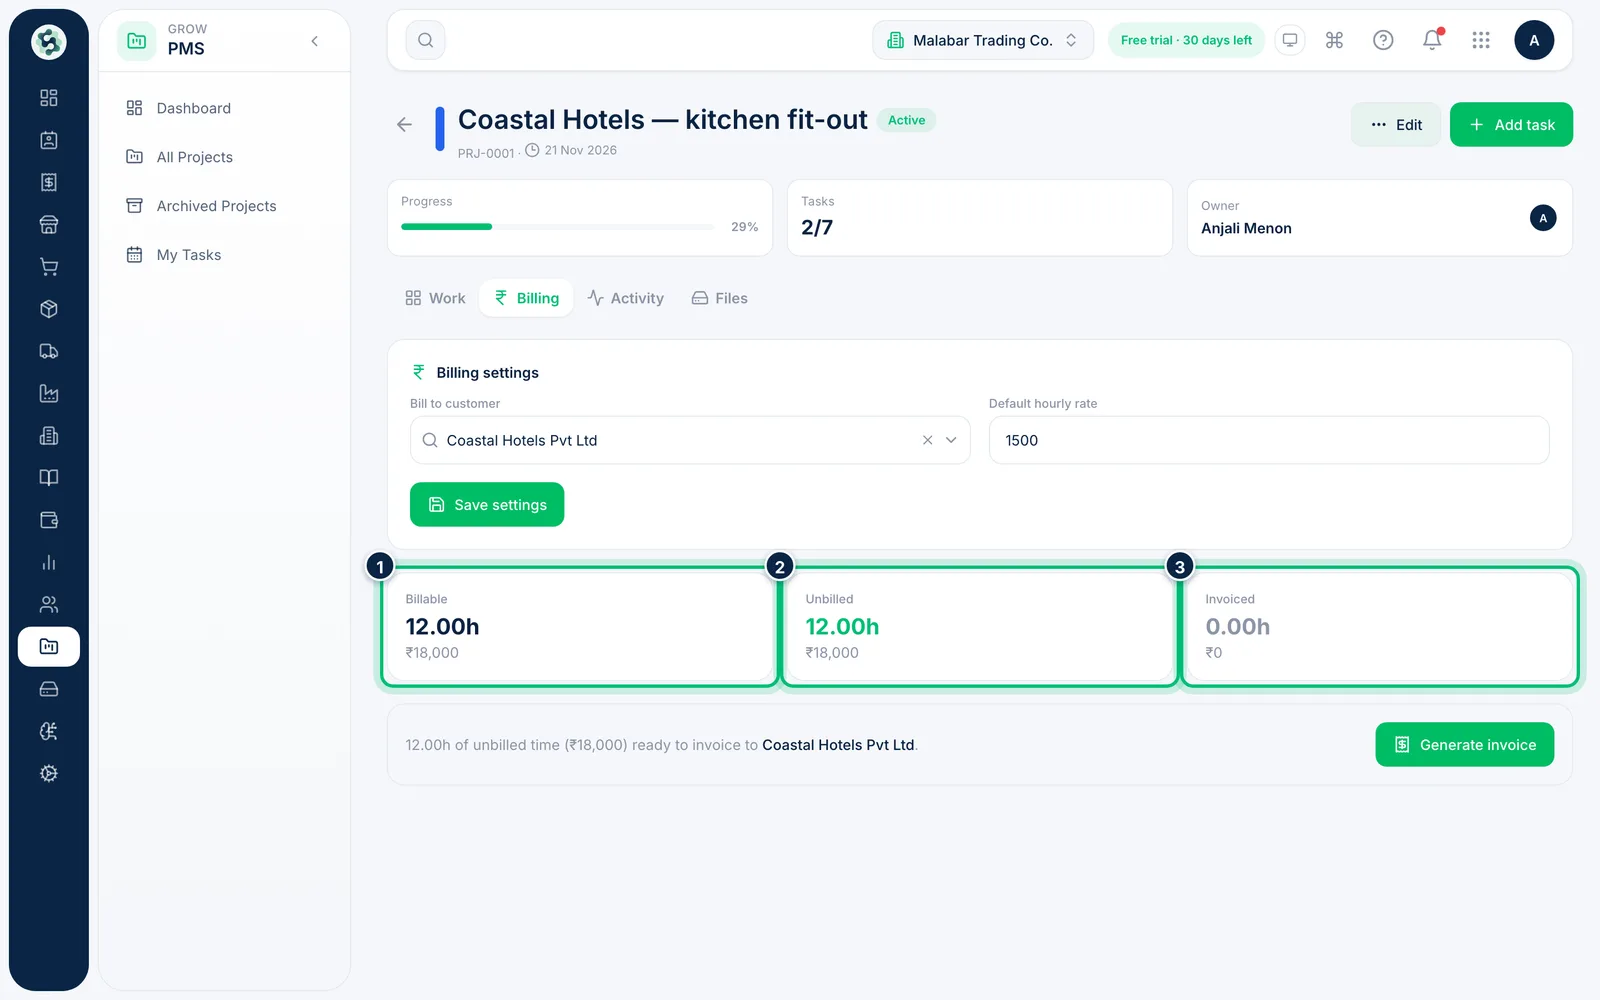Click the Coastal Hotels Pvt Ltd bold link text
The height and width of the screenshot is (1000, 1600).
point(838,745)
